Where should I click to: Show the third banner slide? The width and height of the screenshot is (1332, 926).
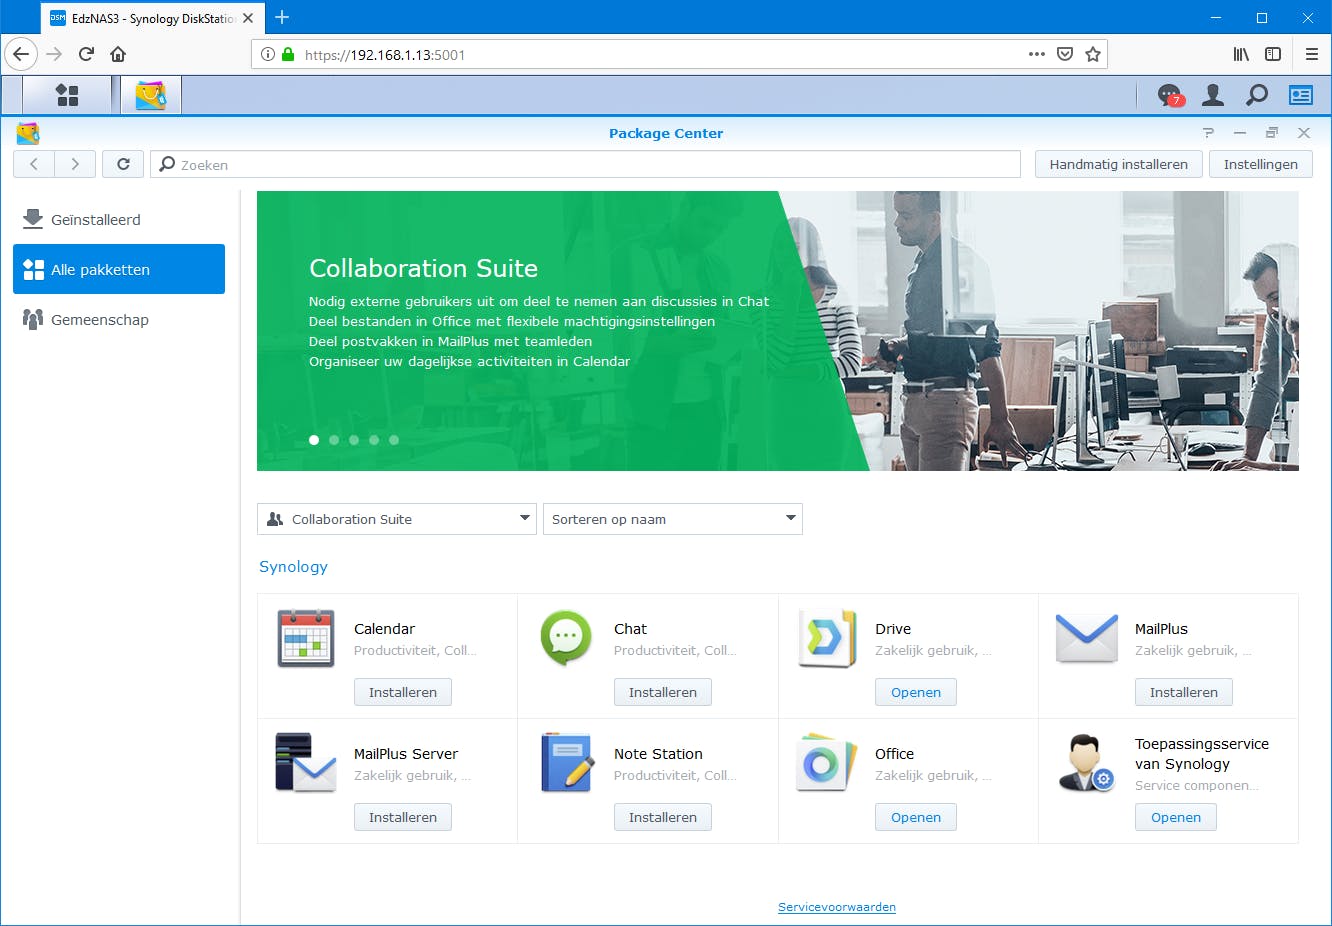pos(354,440)
